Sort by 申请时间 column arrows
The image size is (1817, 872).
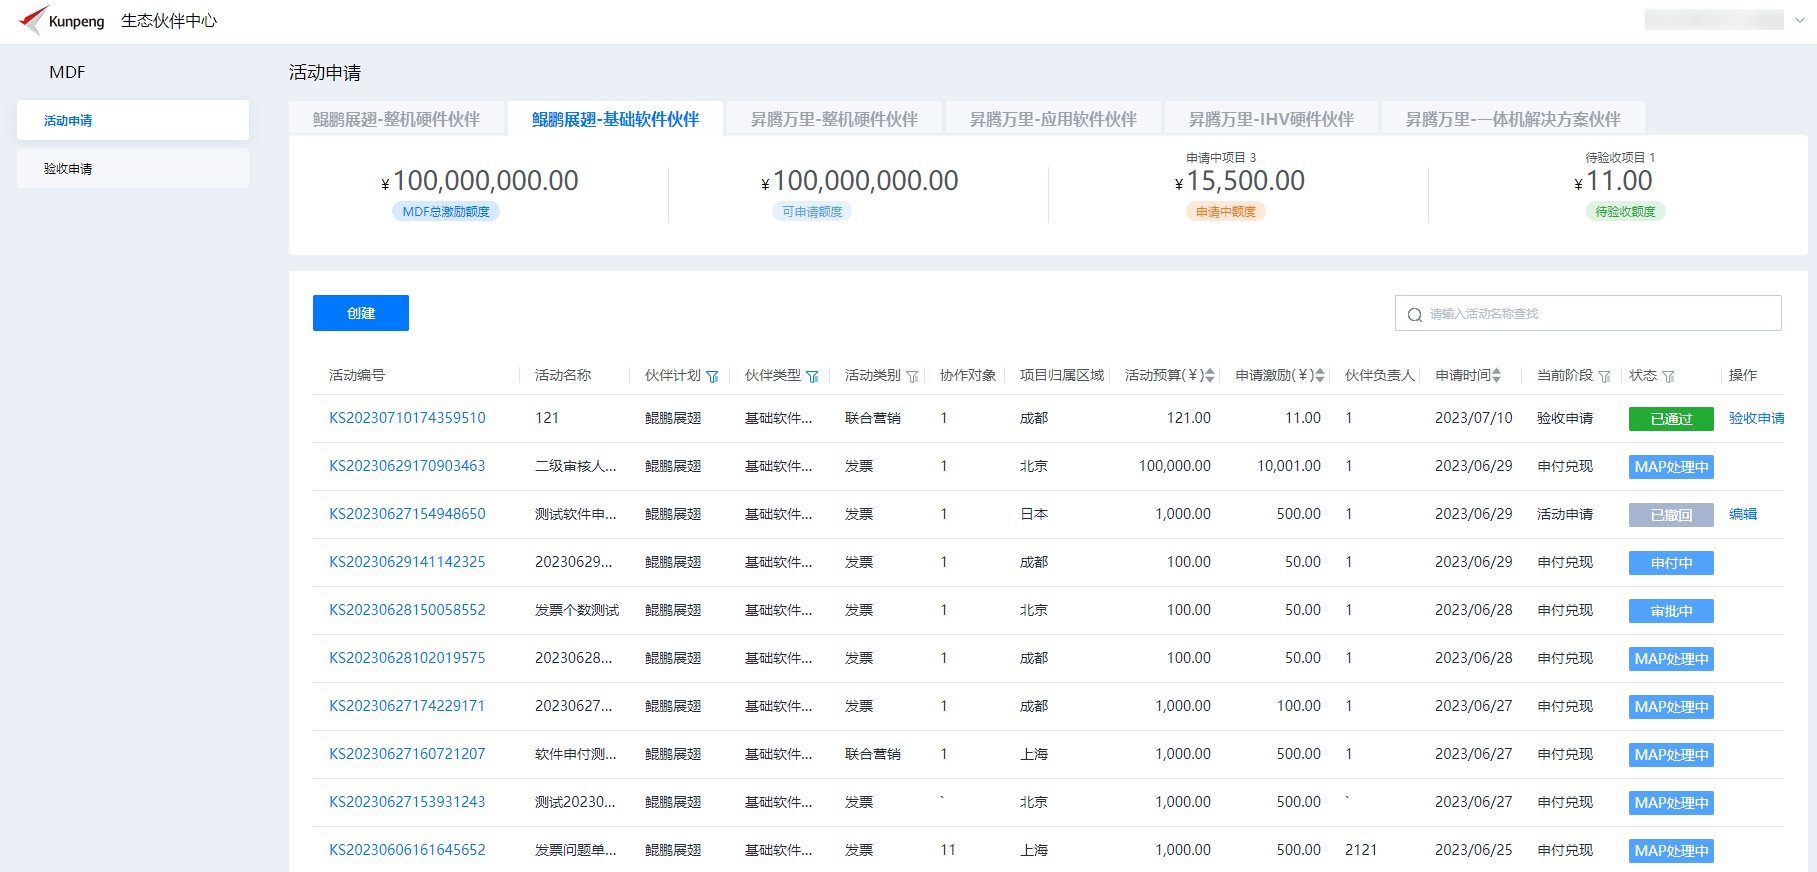tap(1497, 376)
